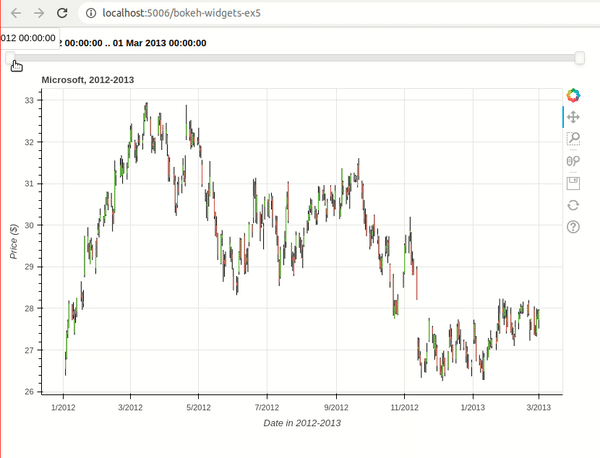
Task: Click the '5/2012' x-axis tick label
Action: coord(198,407)
